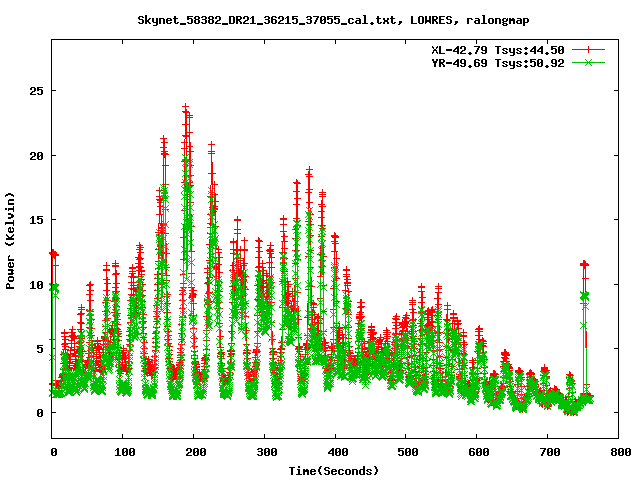Image resolution: width=640 pixels, height=480 pixels.
Task: Click the x-axis tick label 200
Action: pyautogui.click(x=195, y=452)
